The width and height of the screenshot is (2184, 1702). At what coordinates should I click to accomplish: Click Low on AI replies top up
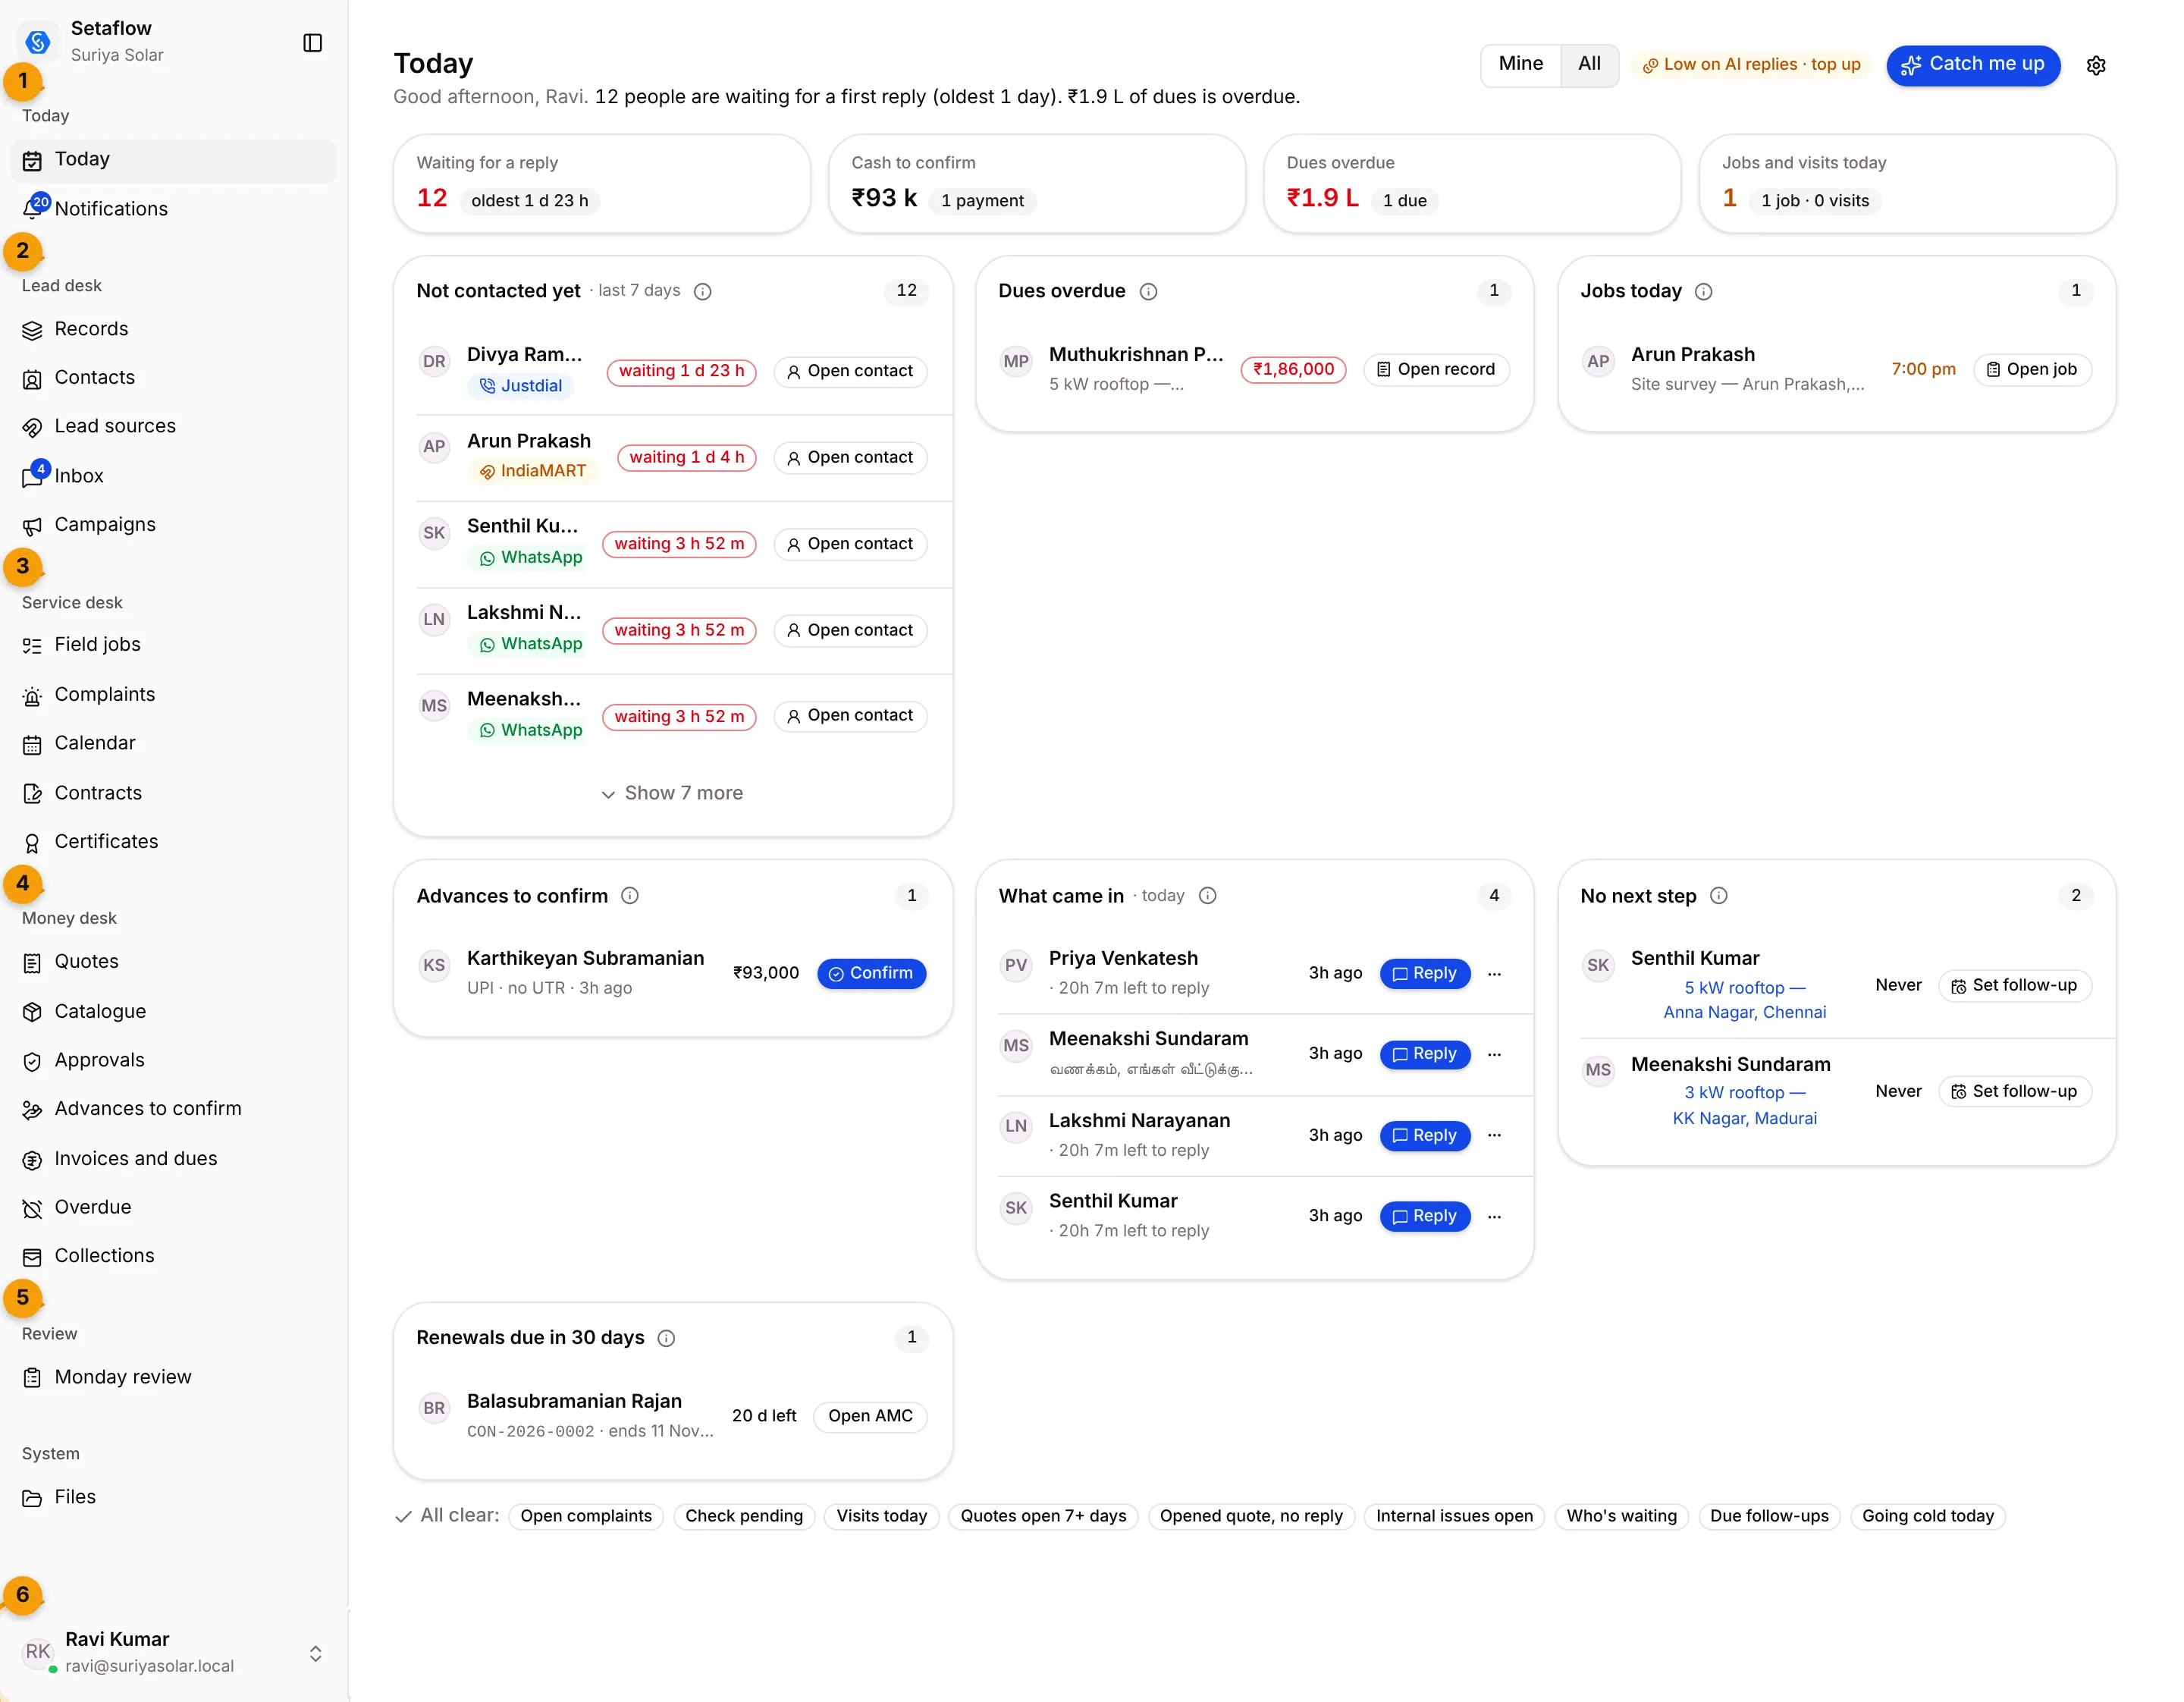click(x=1751, y=65)
